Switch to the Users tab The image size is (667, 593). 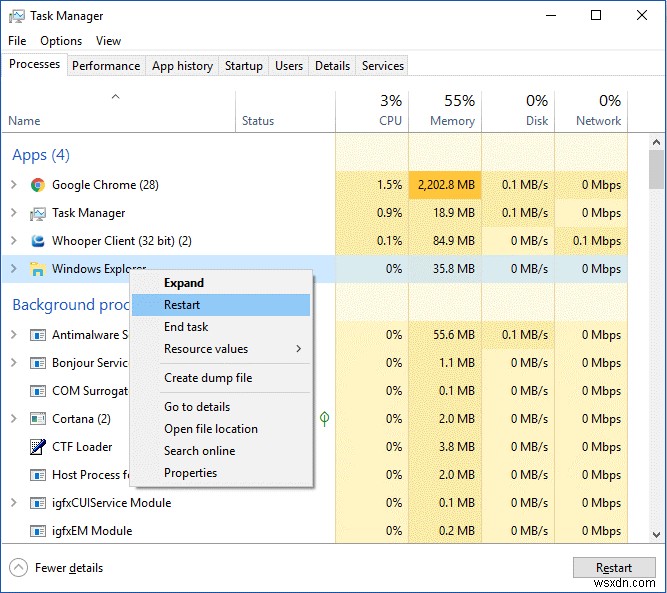289,66
